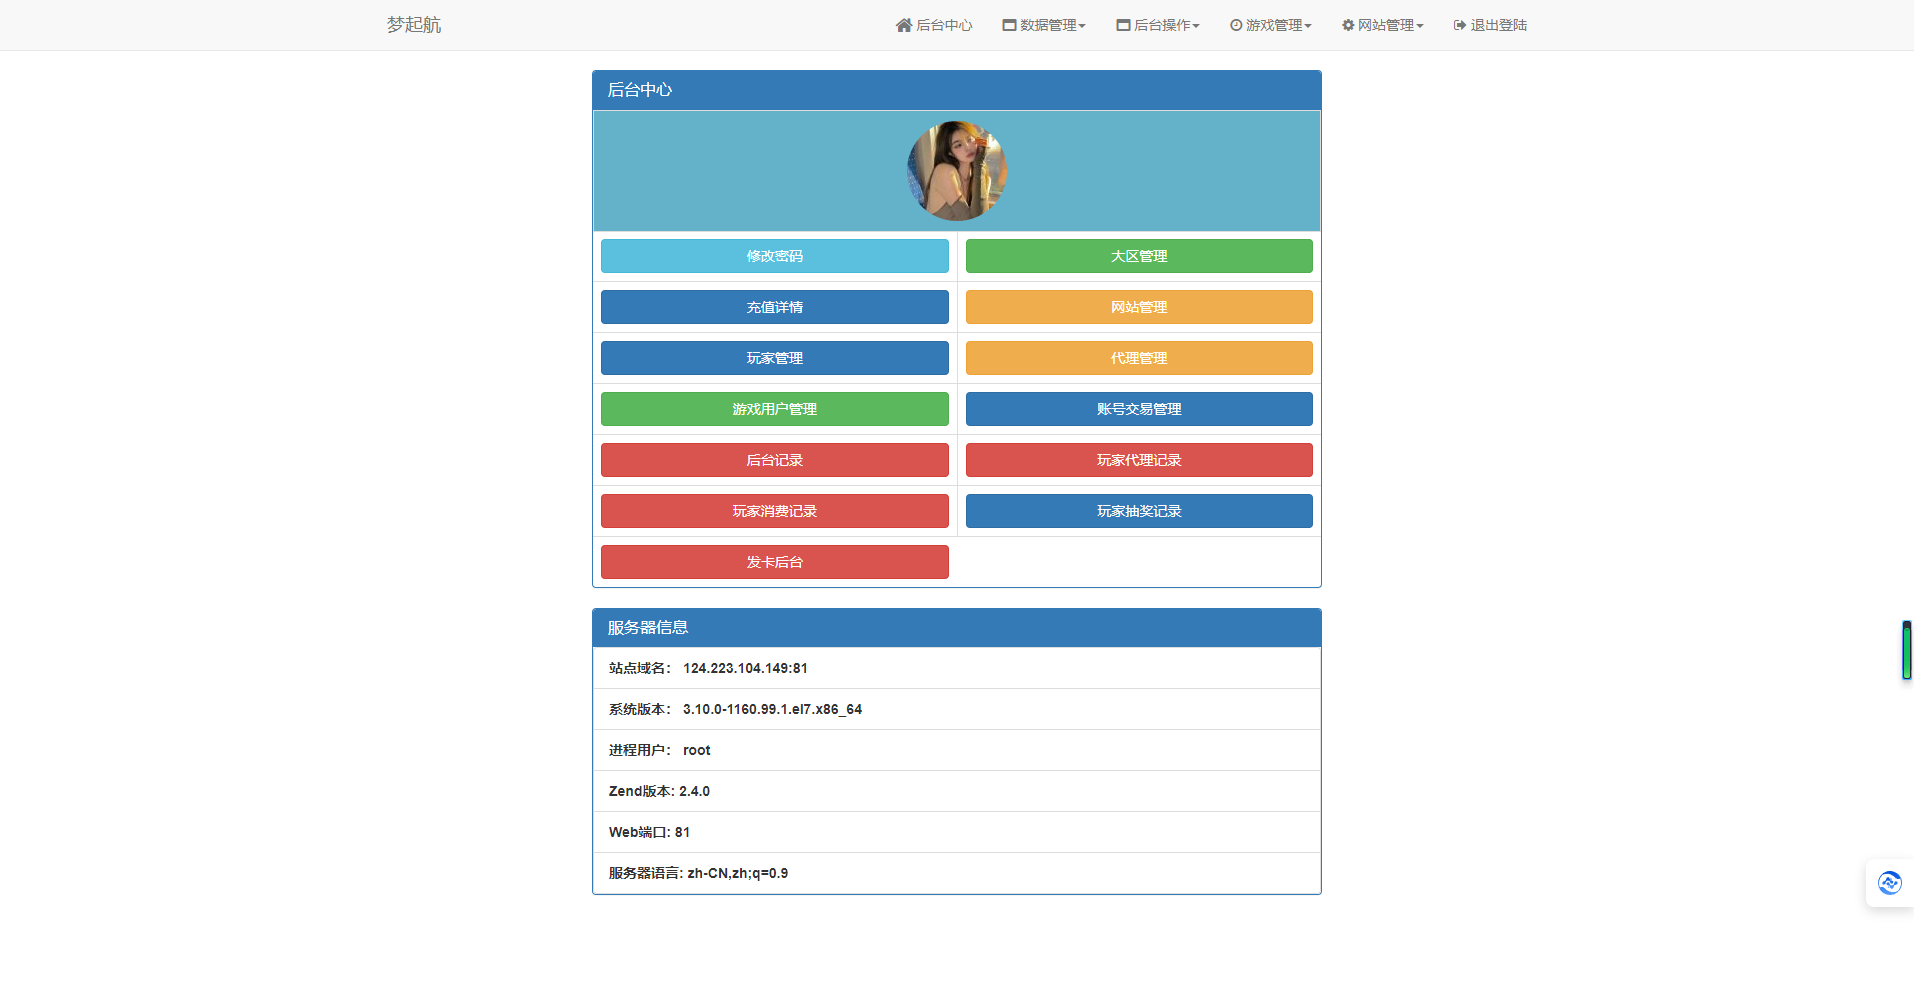The image size is (1914, 1007).
Task: Click the Web端口: 81 row
Action: click(x=957, y=832)
